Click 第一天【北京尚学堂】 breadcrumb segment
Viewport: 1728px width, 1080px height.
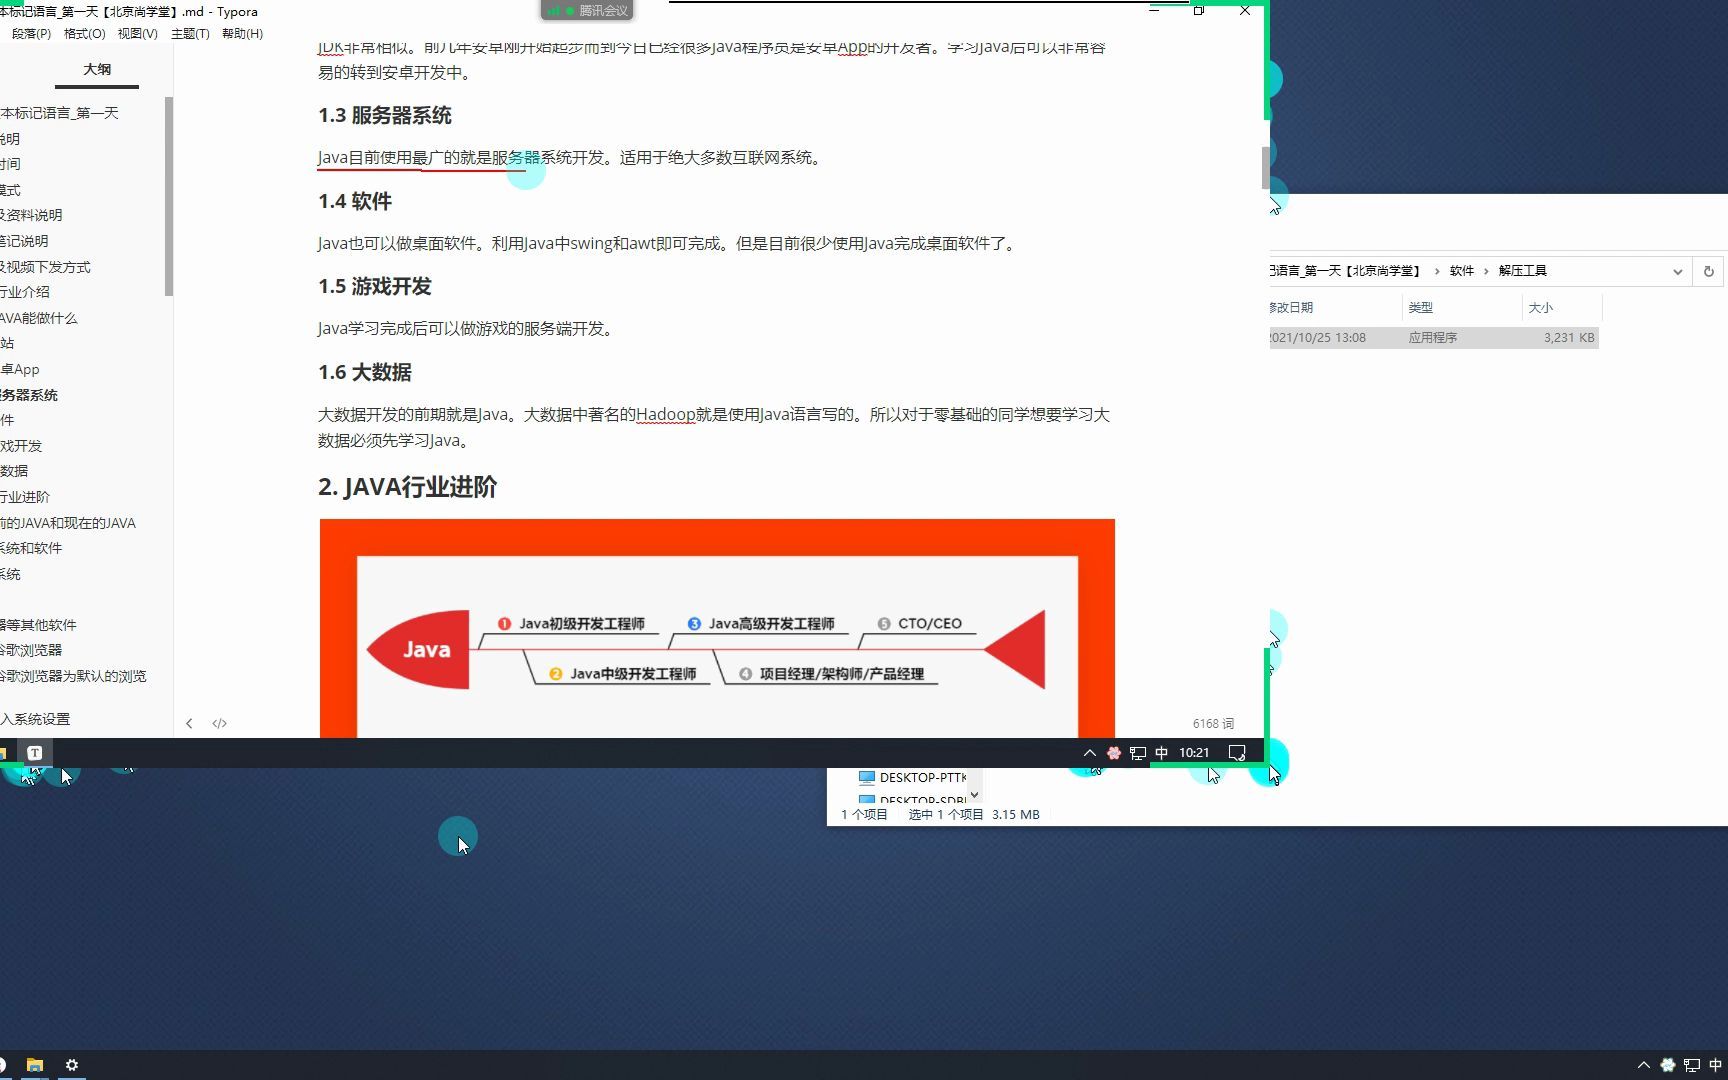(1345, 271)
